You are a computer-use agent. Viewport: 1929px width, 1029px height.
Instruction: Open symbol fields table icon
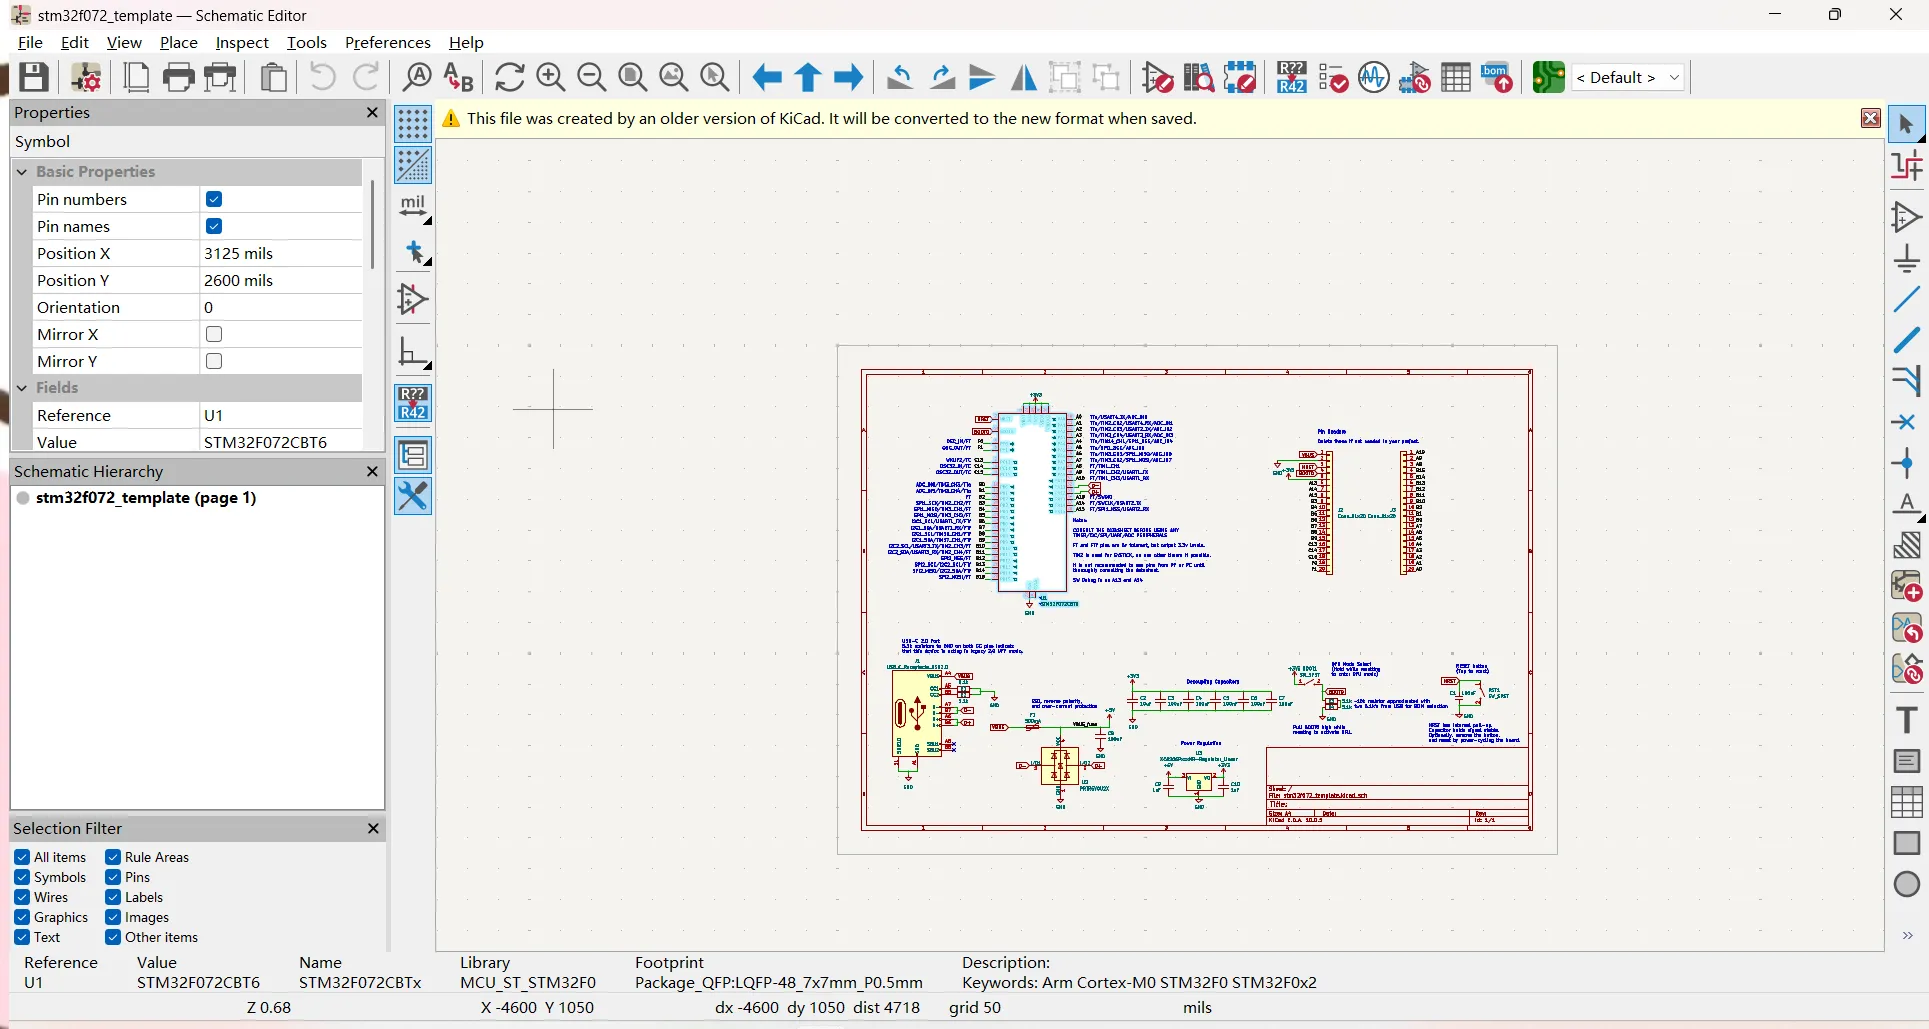[1456, 77]
